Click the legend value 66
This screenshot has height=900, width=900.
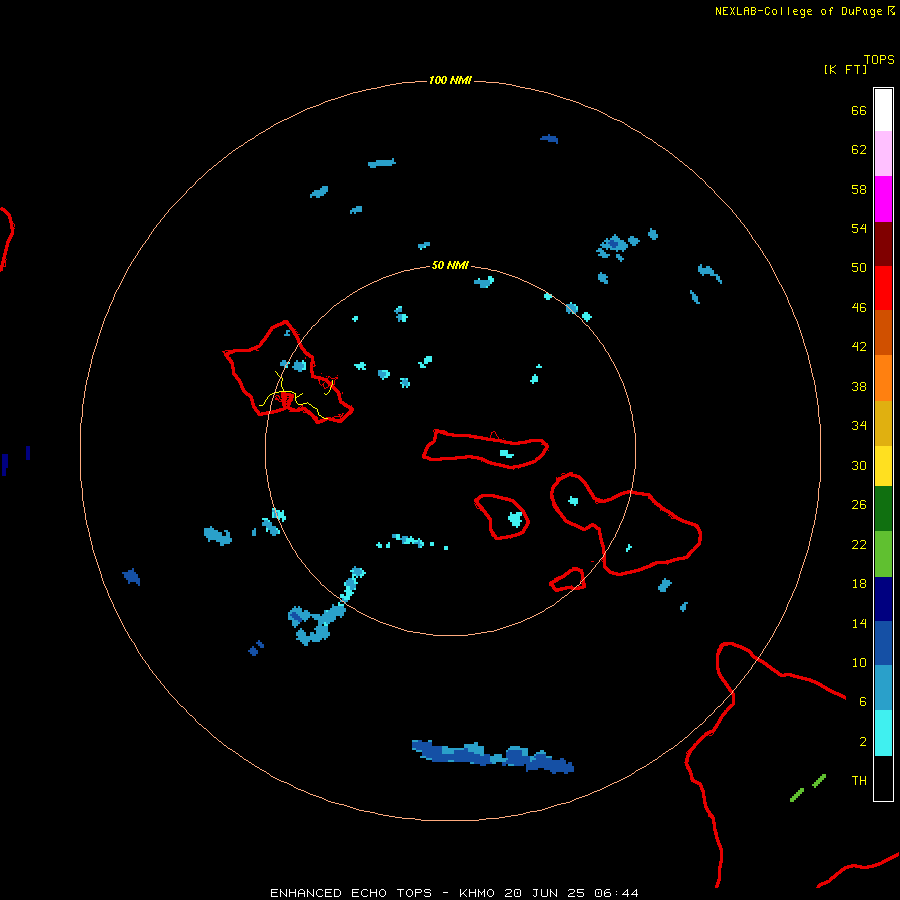pyautogui.click(x=859, y=110)
